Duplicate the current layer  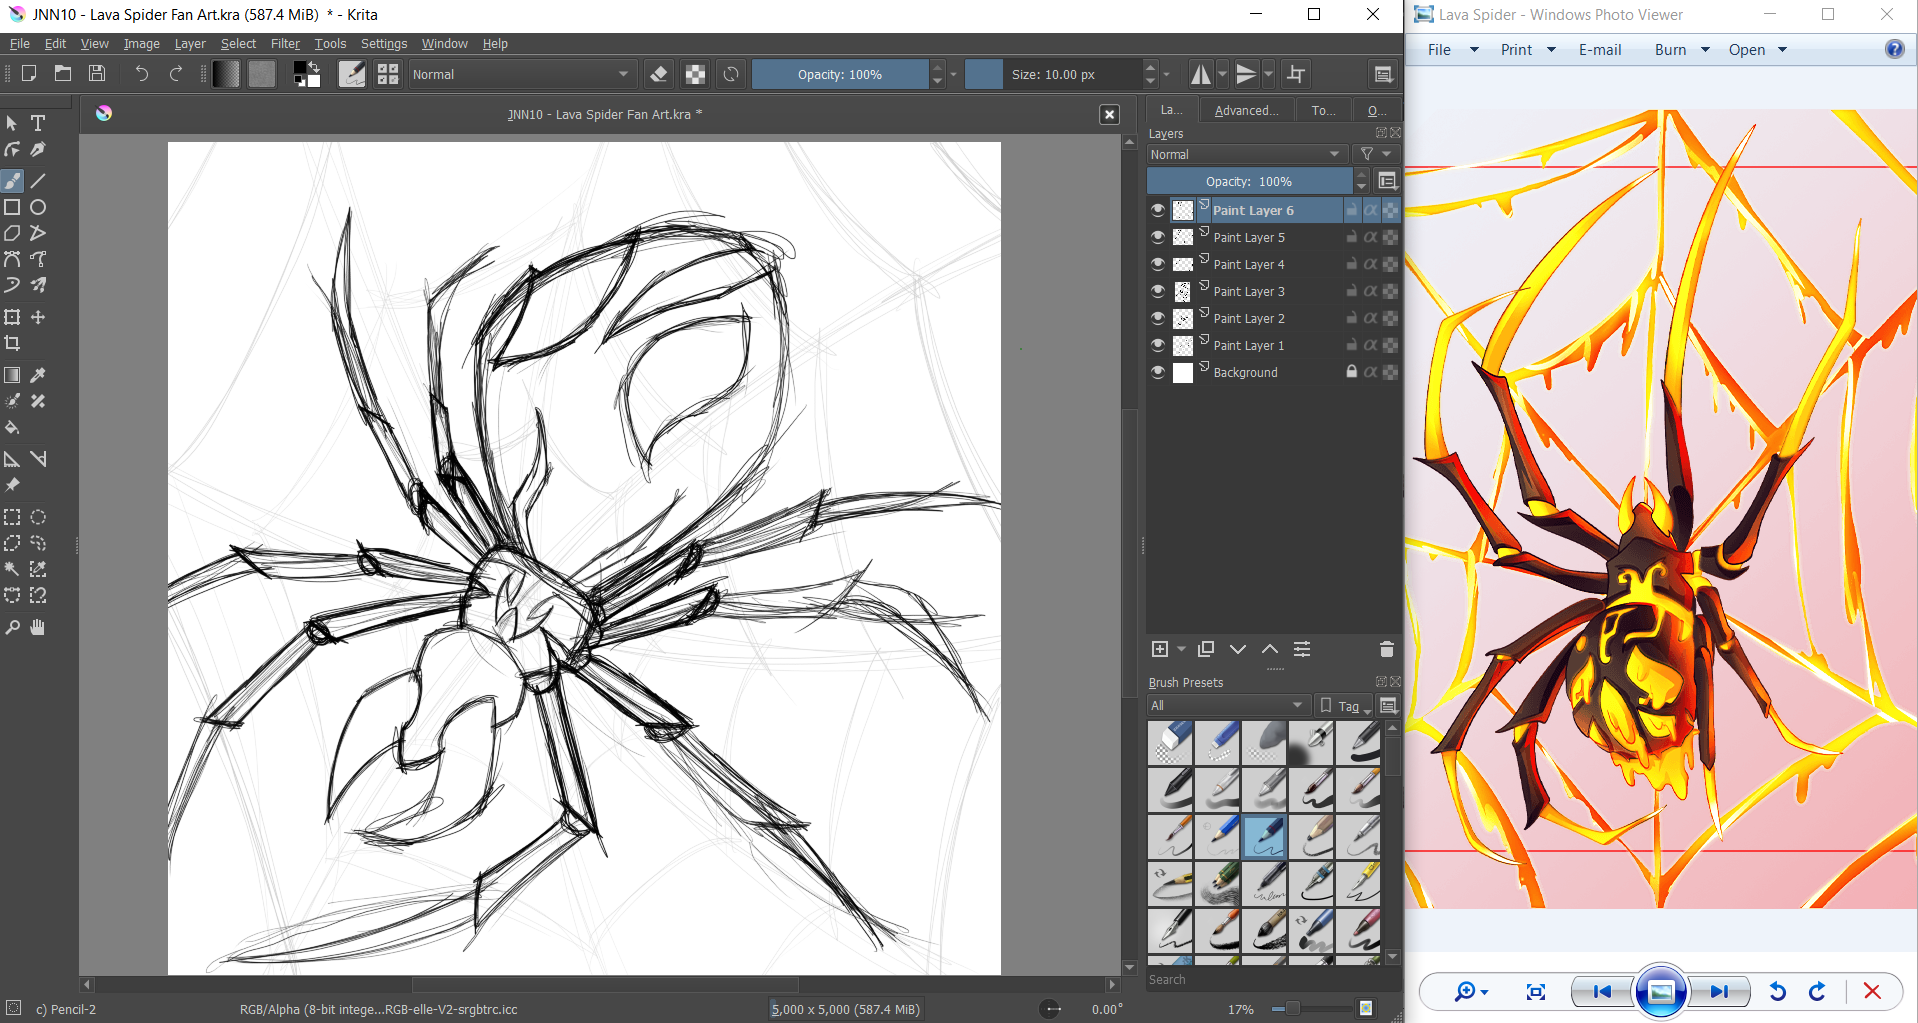point(1206,649)
